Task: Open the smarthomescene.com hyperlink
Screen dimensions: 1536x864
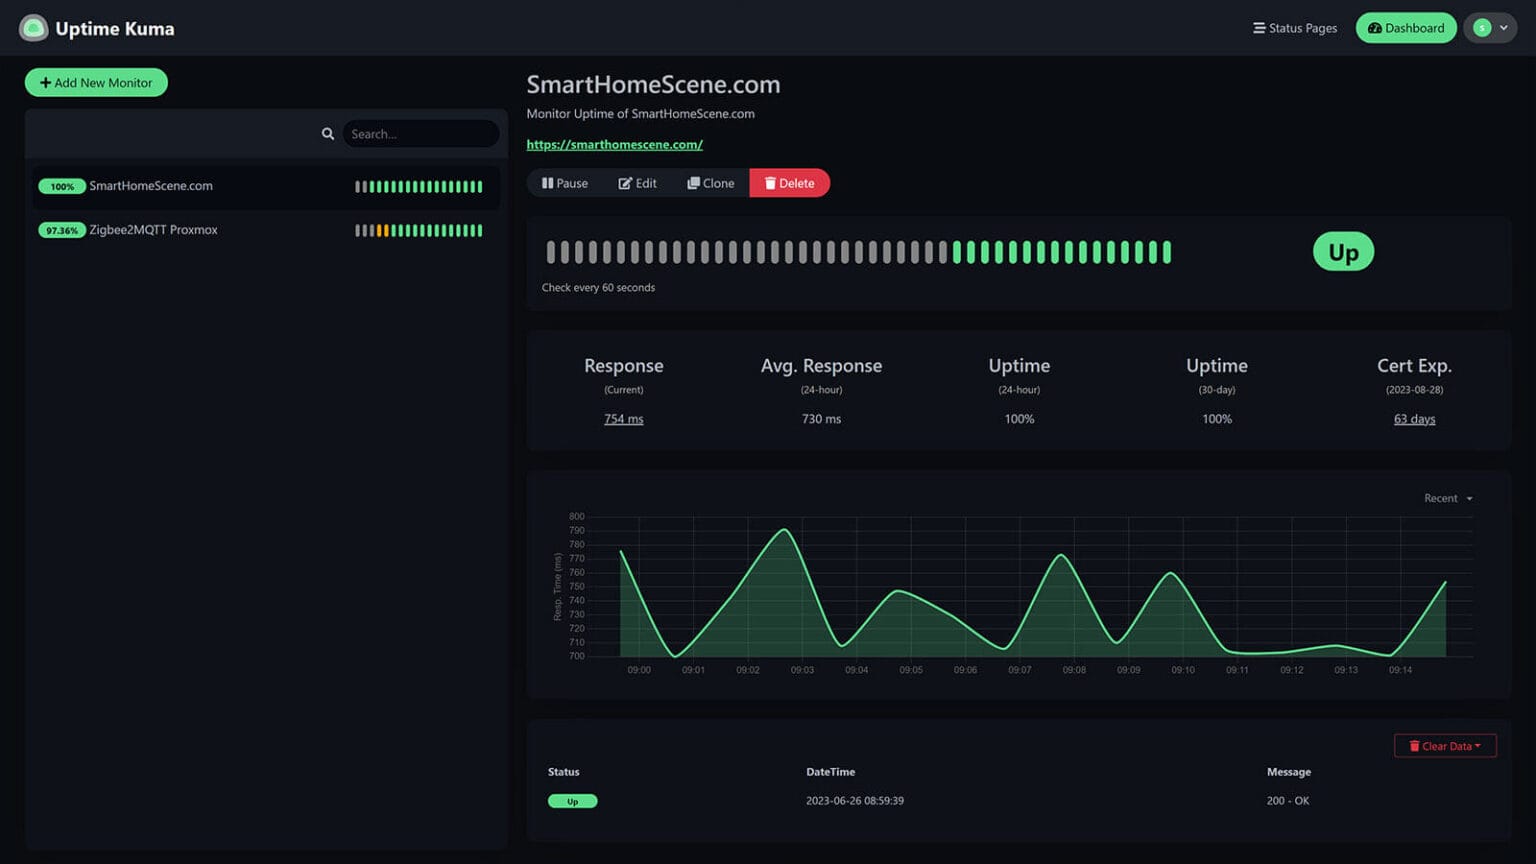Action: (614, 144)
